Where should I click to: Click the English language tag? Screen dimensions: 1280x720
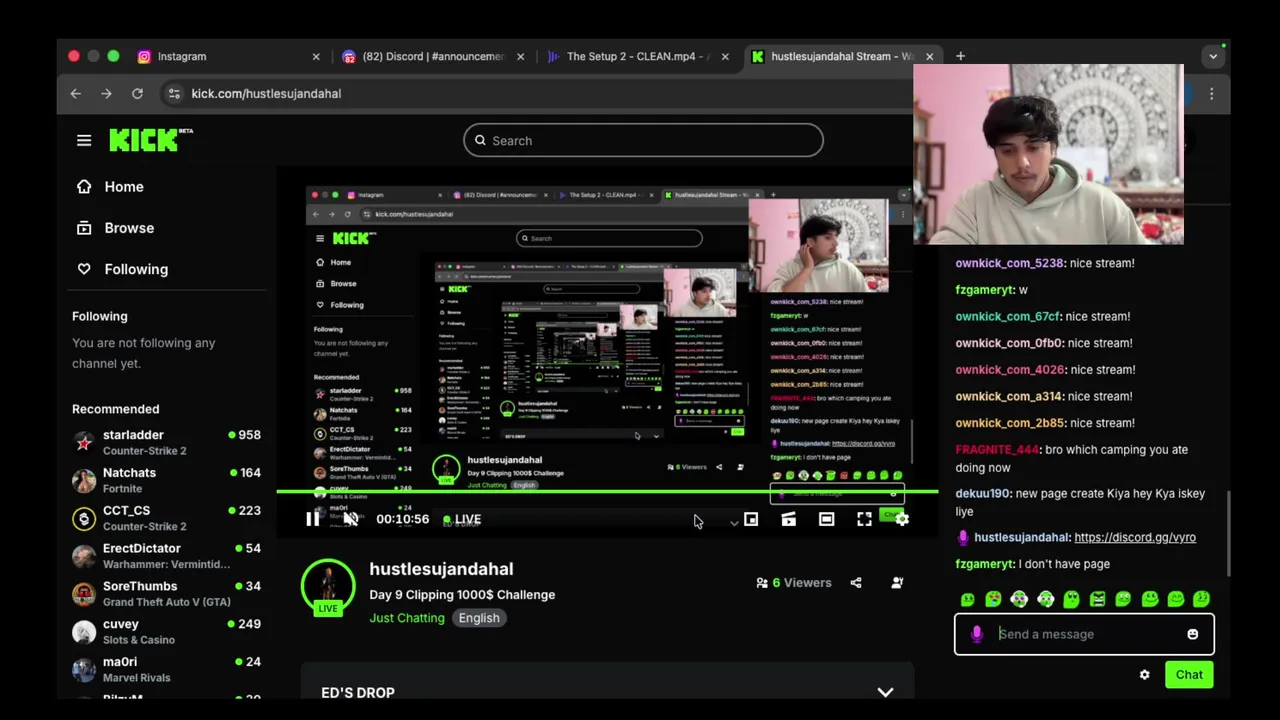point(479,618)
